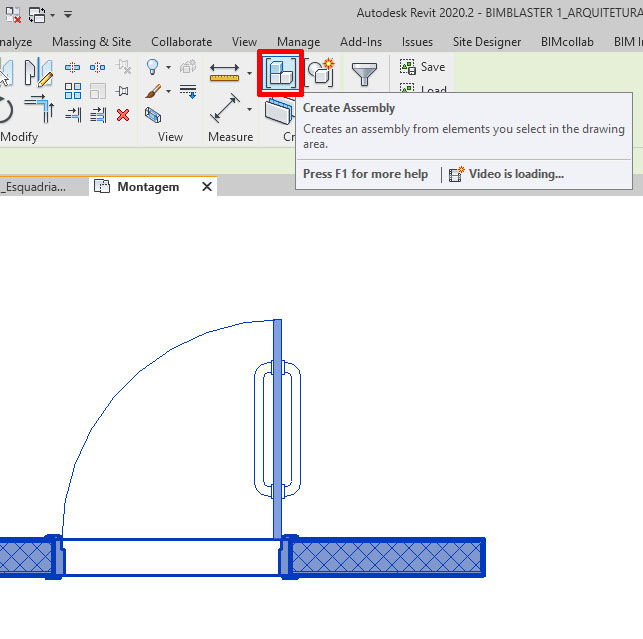This screenshot has height=639, width=643.
Task: Open Aligned Dimension dropdown arrow
Action: pos(249,109)
